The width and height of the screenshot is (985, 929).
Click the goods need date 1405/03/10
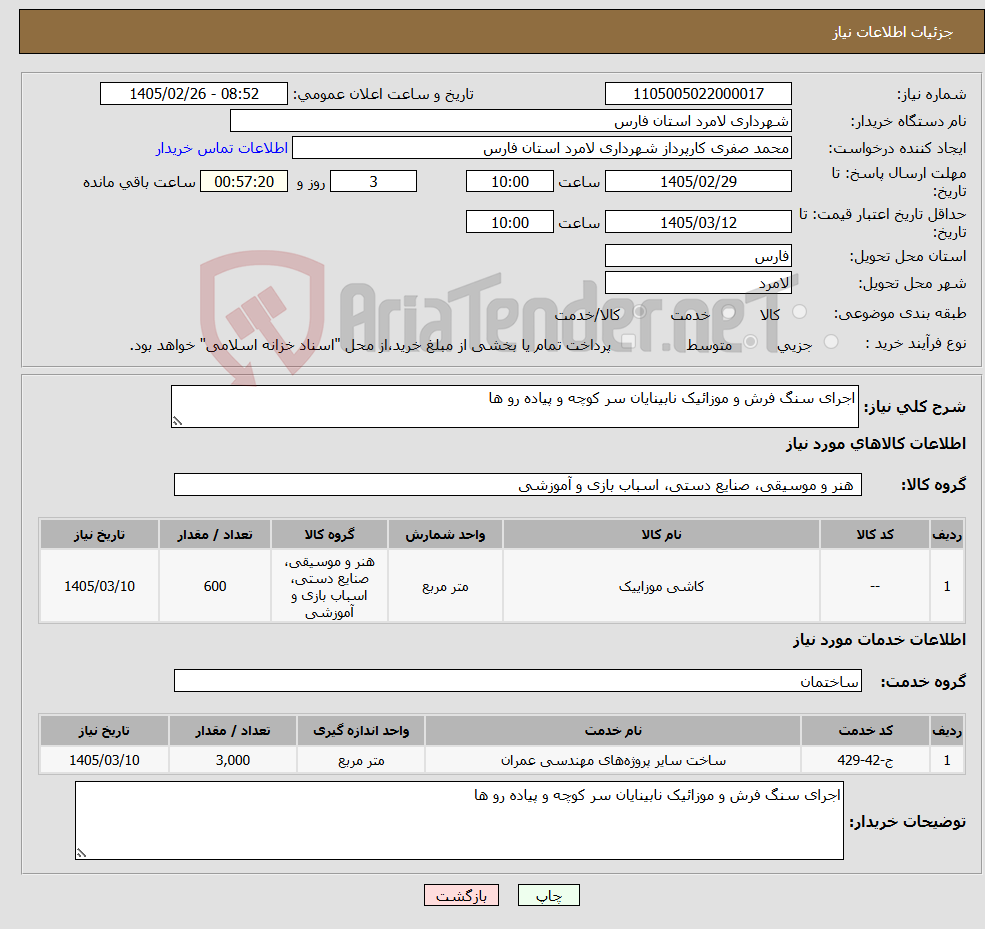click(99, 586)
